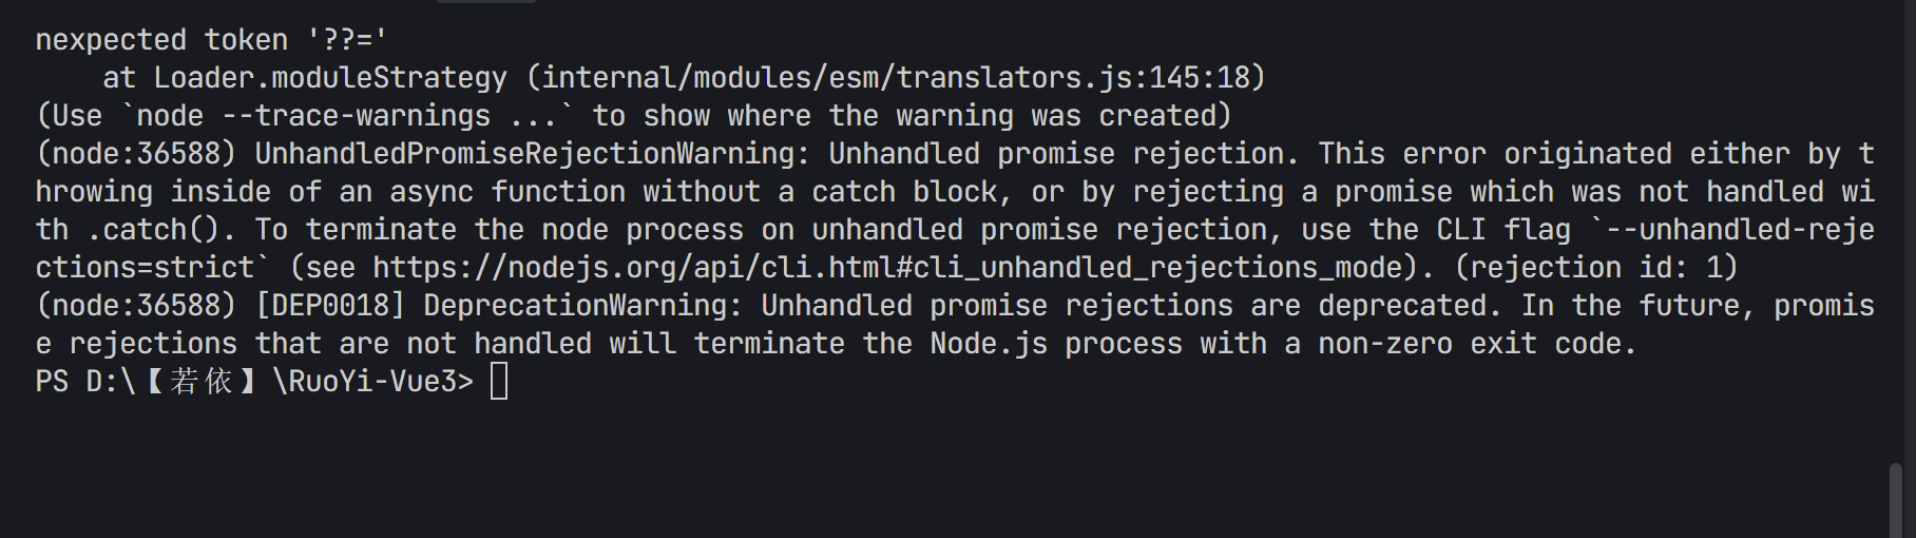Click the --unhandled-reje flag text
This screenshot has width=1917, height=538.
(x=1738, y=230)
